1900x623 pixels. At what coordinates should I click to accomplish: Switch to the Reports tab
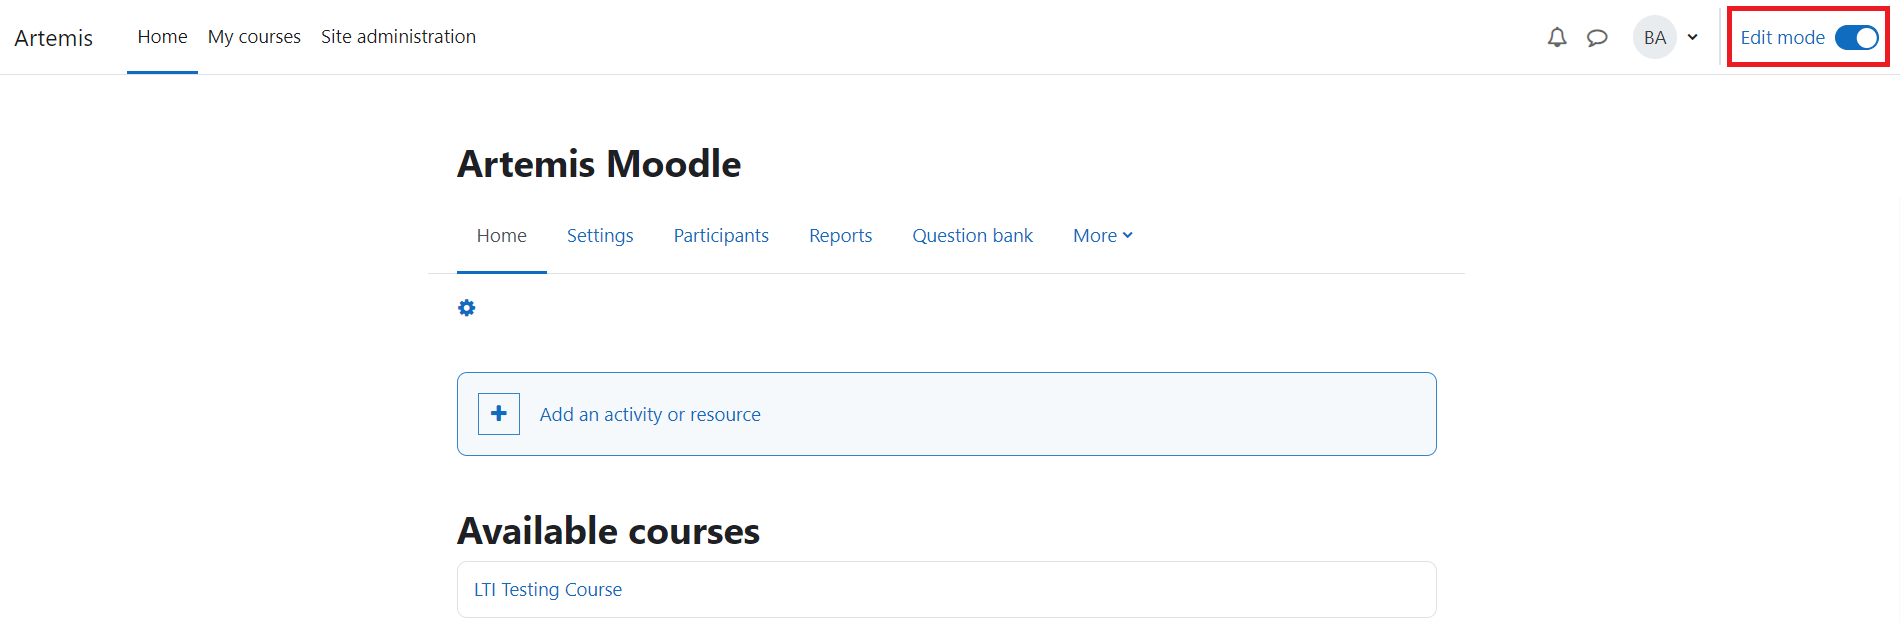tap(840, 235)
